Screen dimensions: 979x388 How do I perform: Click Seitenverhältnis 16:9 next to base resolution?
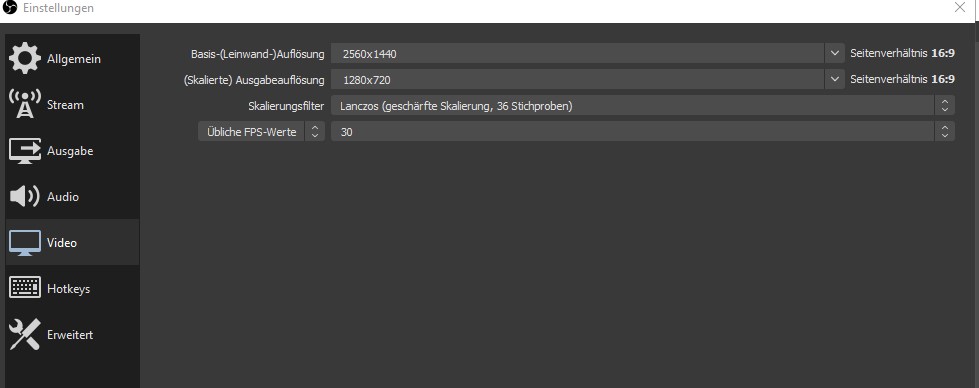[902, 54]
